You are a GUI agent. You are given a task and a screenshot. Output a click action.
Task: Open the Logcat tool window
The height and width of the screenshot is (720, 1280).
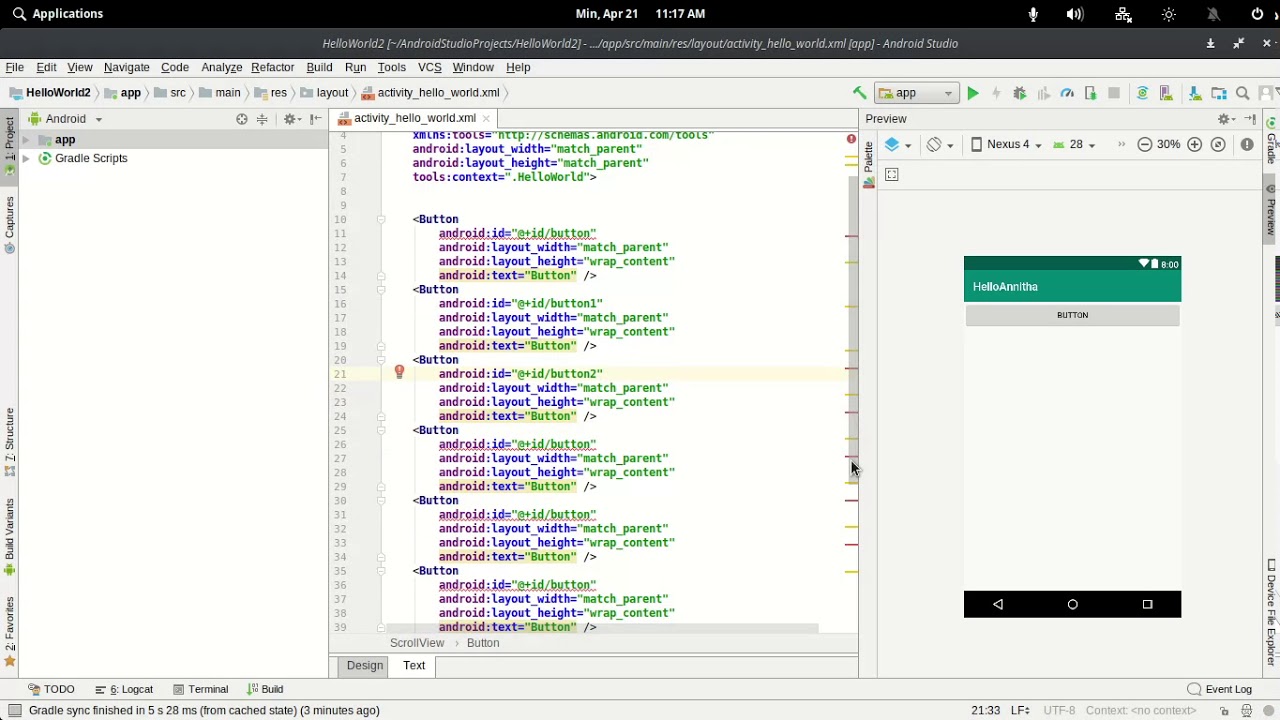click(x=124, y=690)
